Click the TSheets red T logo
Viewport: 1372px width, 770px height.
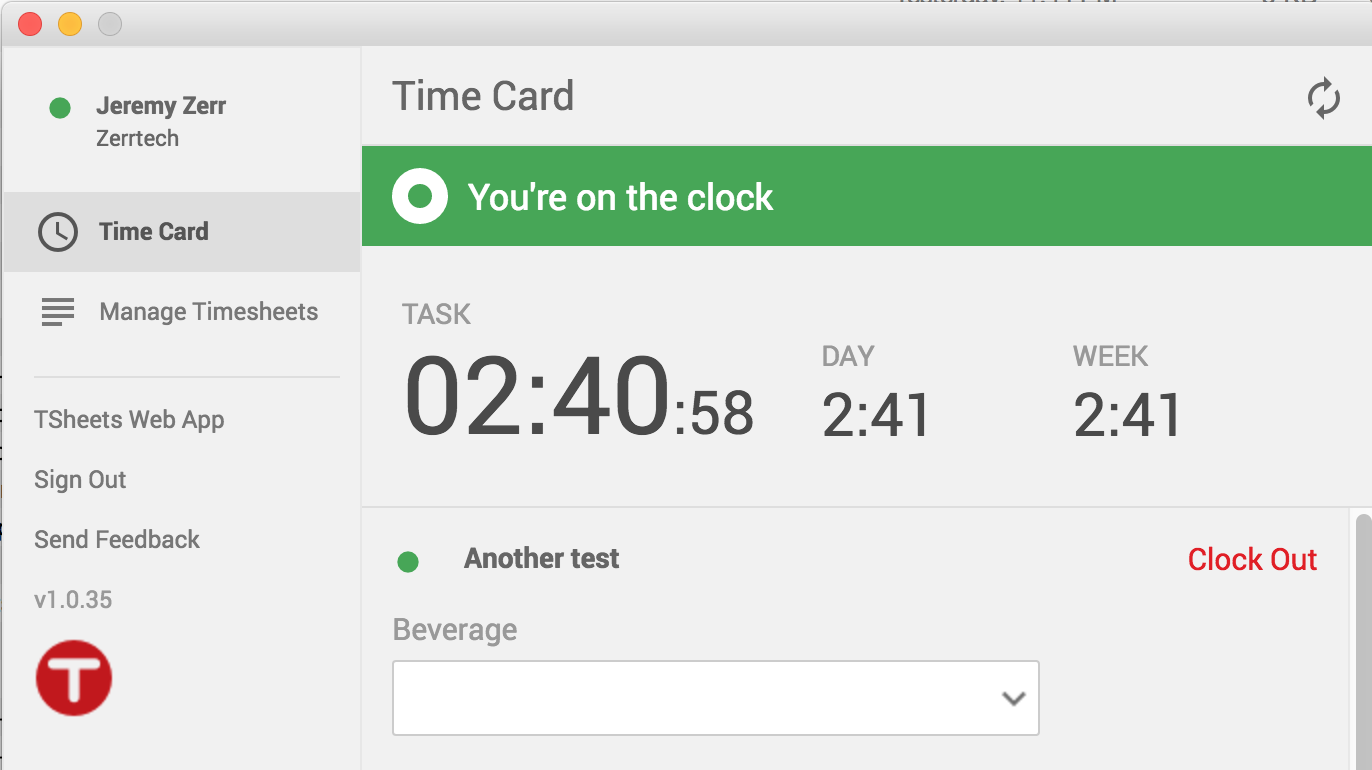[x=73, y=677]
